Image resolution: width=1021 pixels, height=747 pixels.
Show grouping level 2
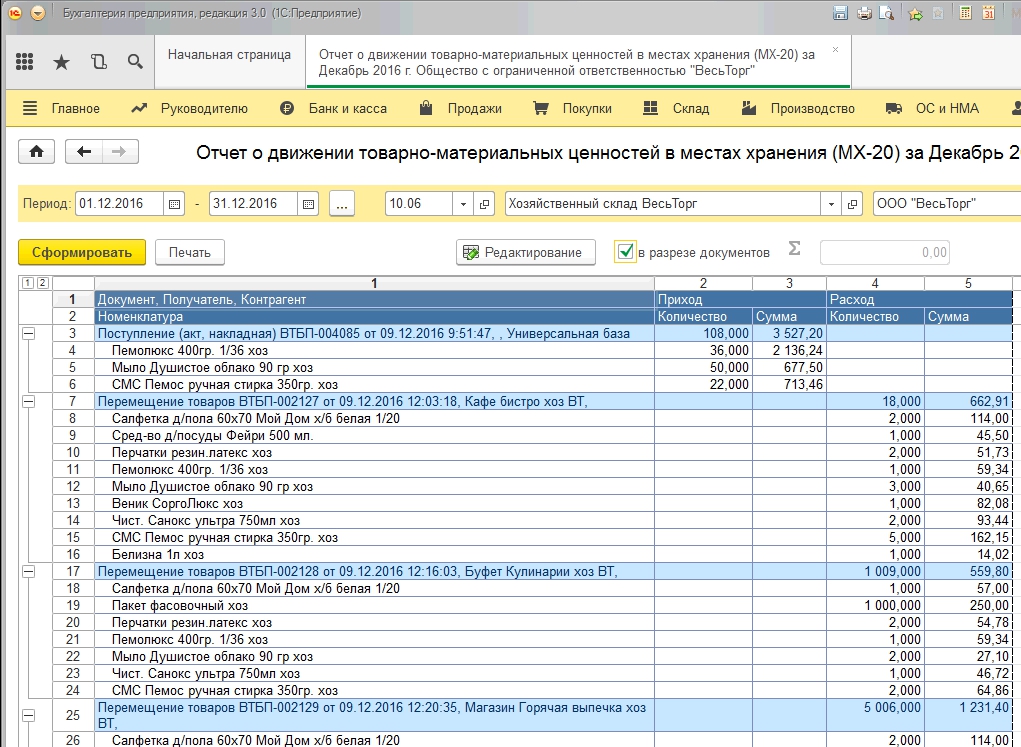coord(42,283)
